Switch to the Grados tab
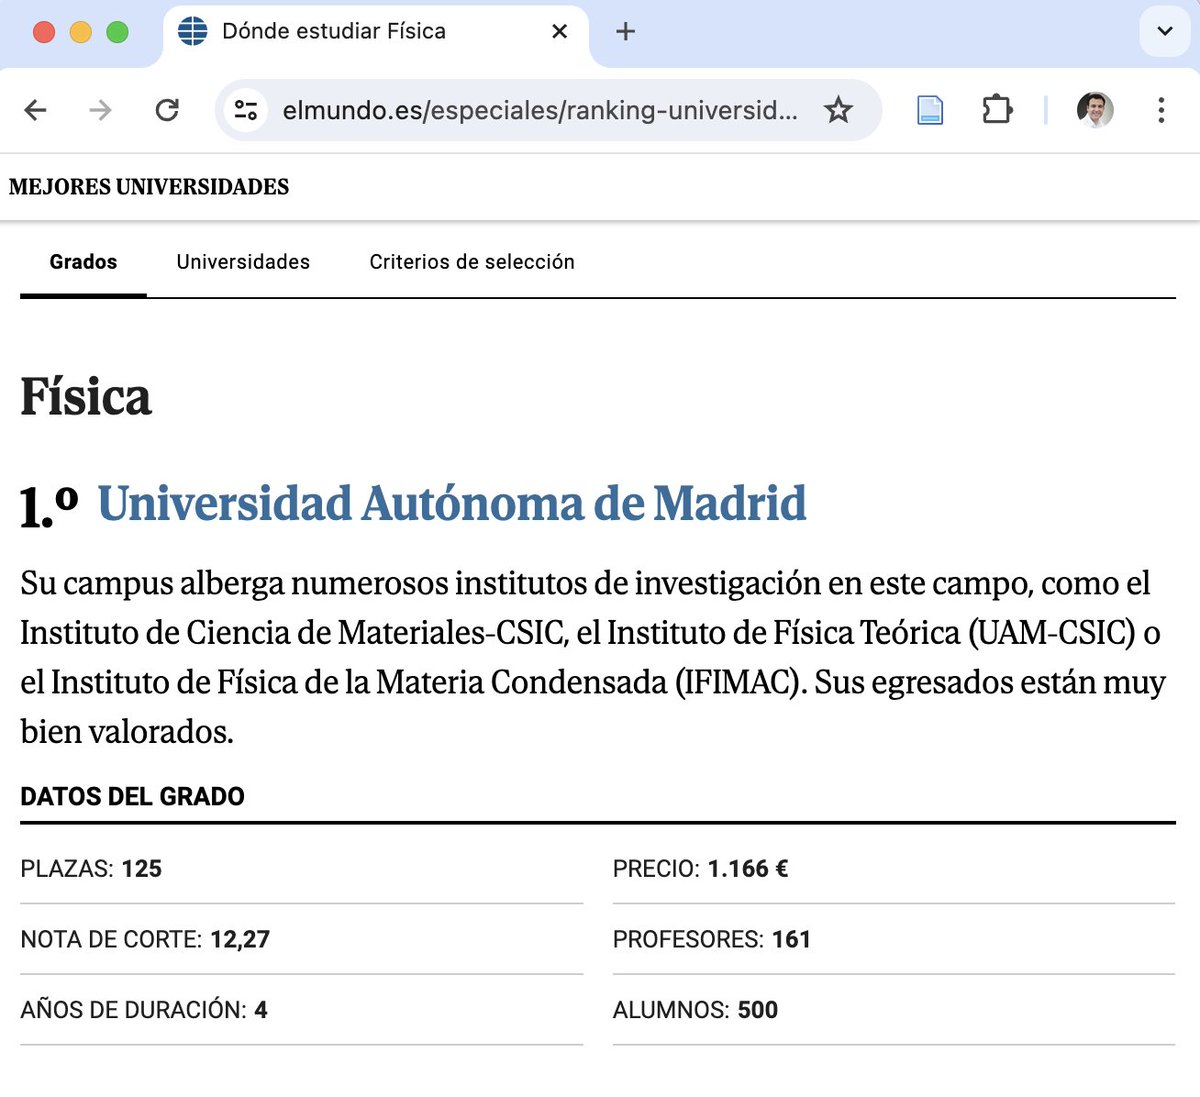This screenshot has width=1200, height=1097. tap(83, 262)
